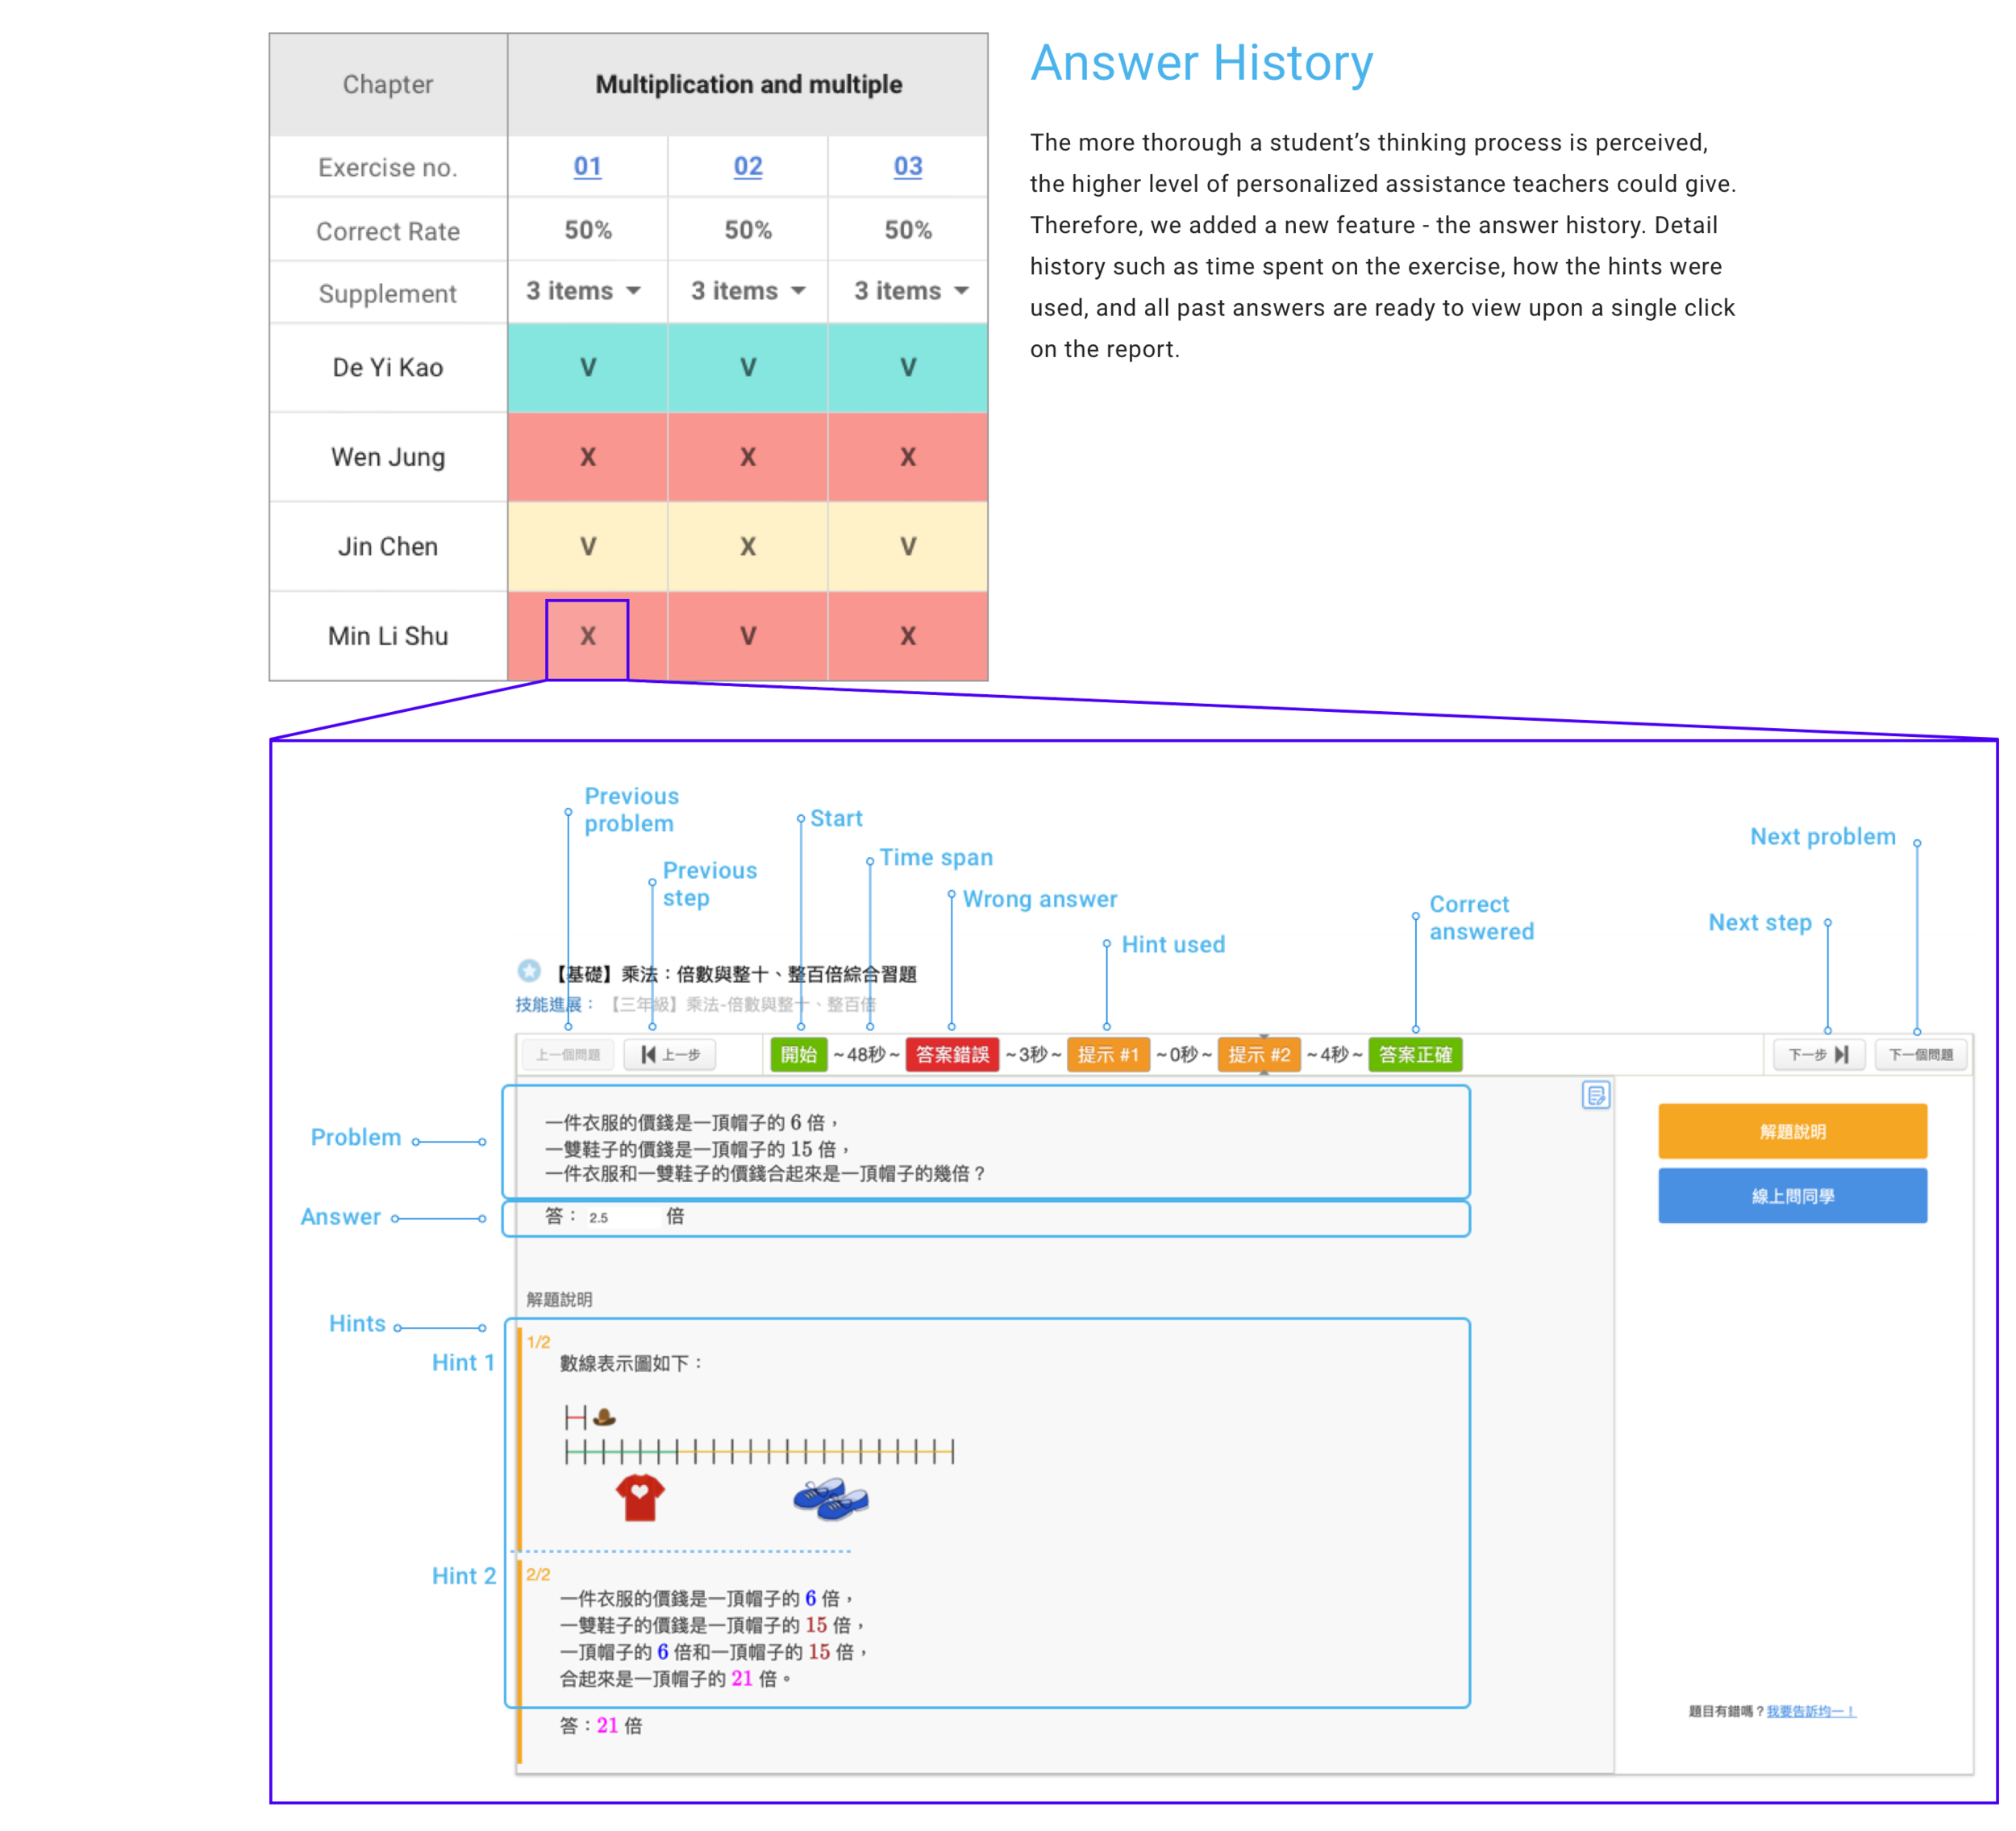Click Min Li Shu's highlighted exercise 01 cell
Image resolution: width=2016 pixels, height=1831 pixels.
pyautogui.click(x=587, y=636)
